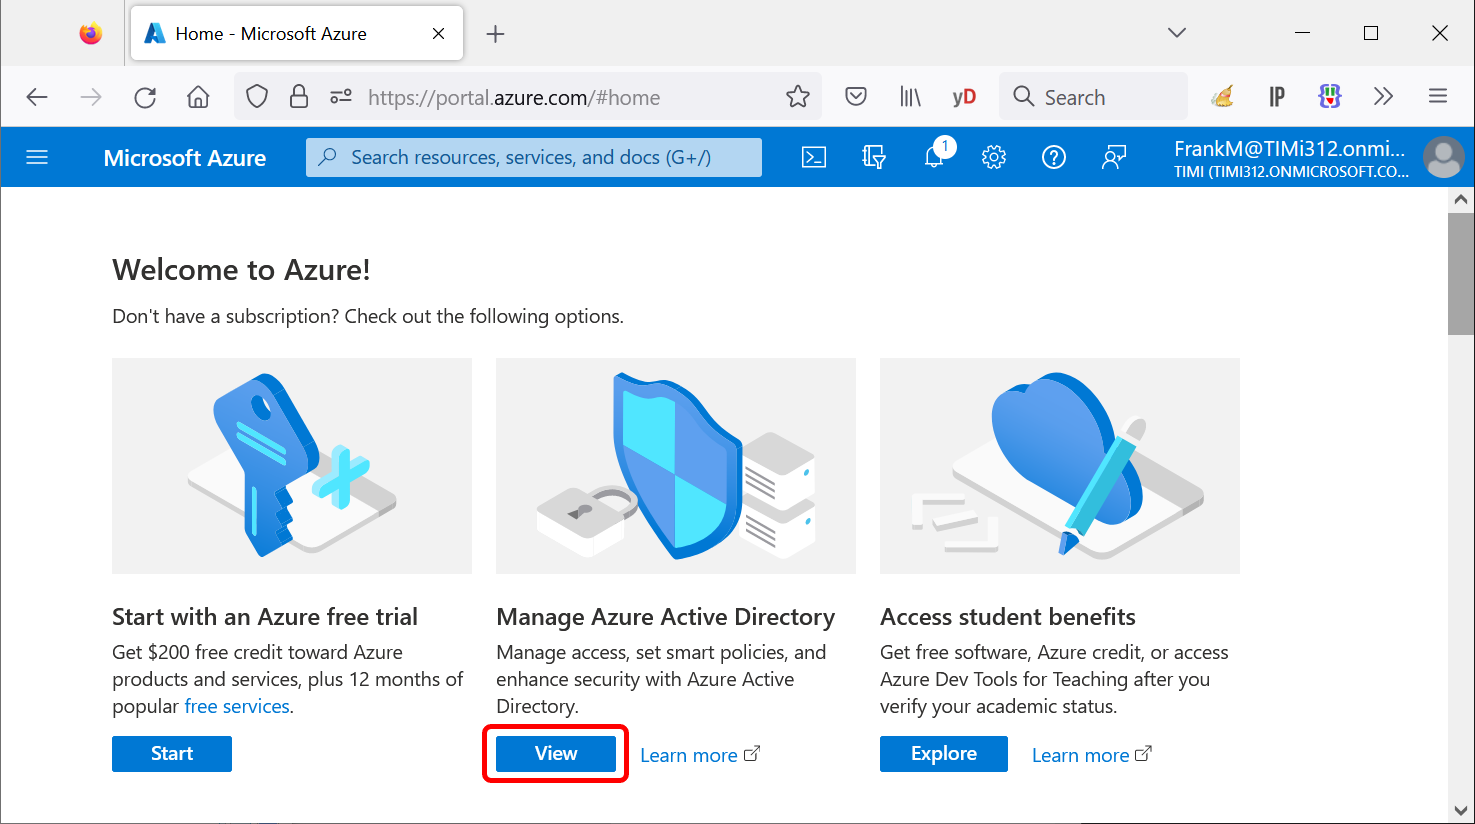This screenshot has width=1475, height=824.
Task: Open site permissions icon
Action: point(341,97)
